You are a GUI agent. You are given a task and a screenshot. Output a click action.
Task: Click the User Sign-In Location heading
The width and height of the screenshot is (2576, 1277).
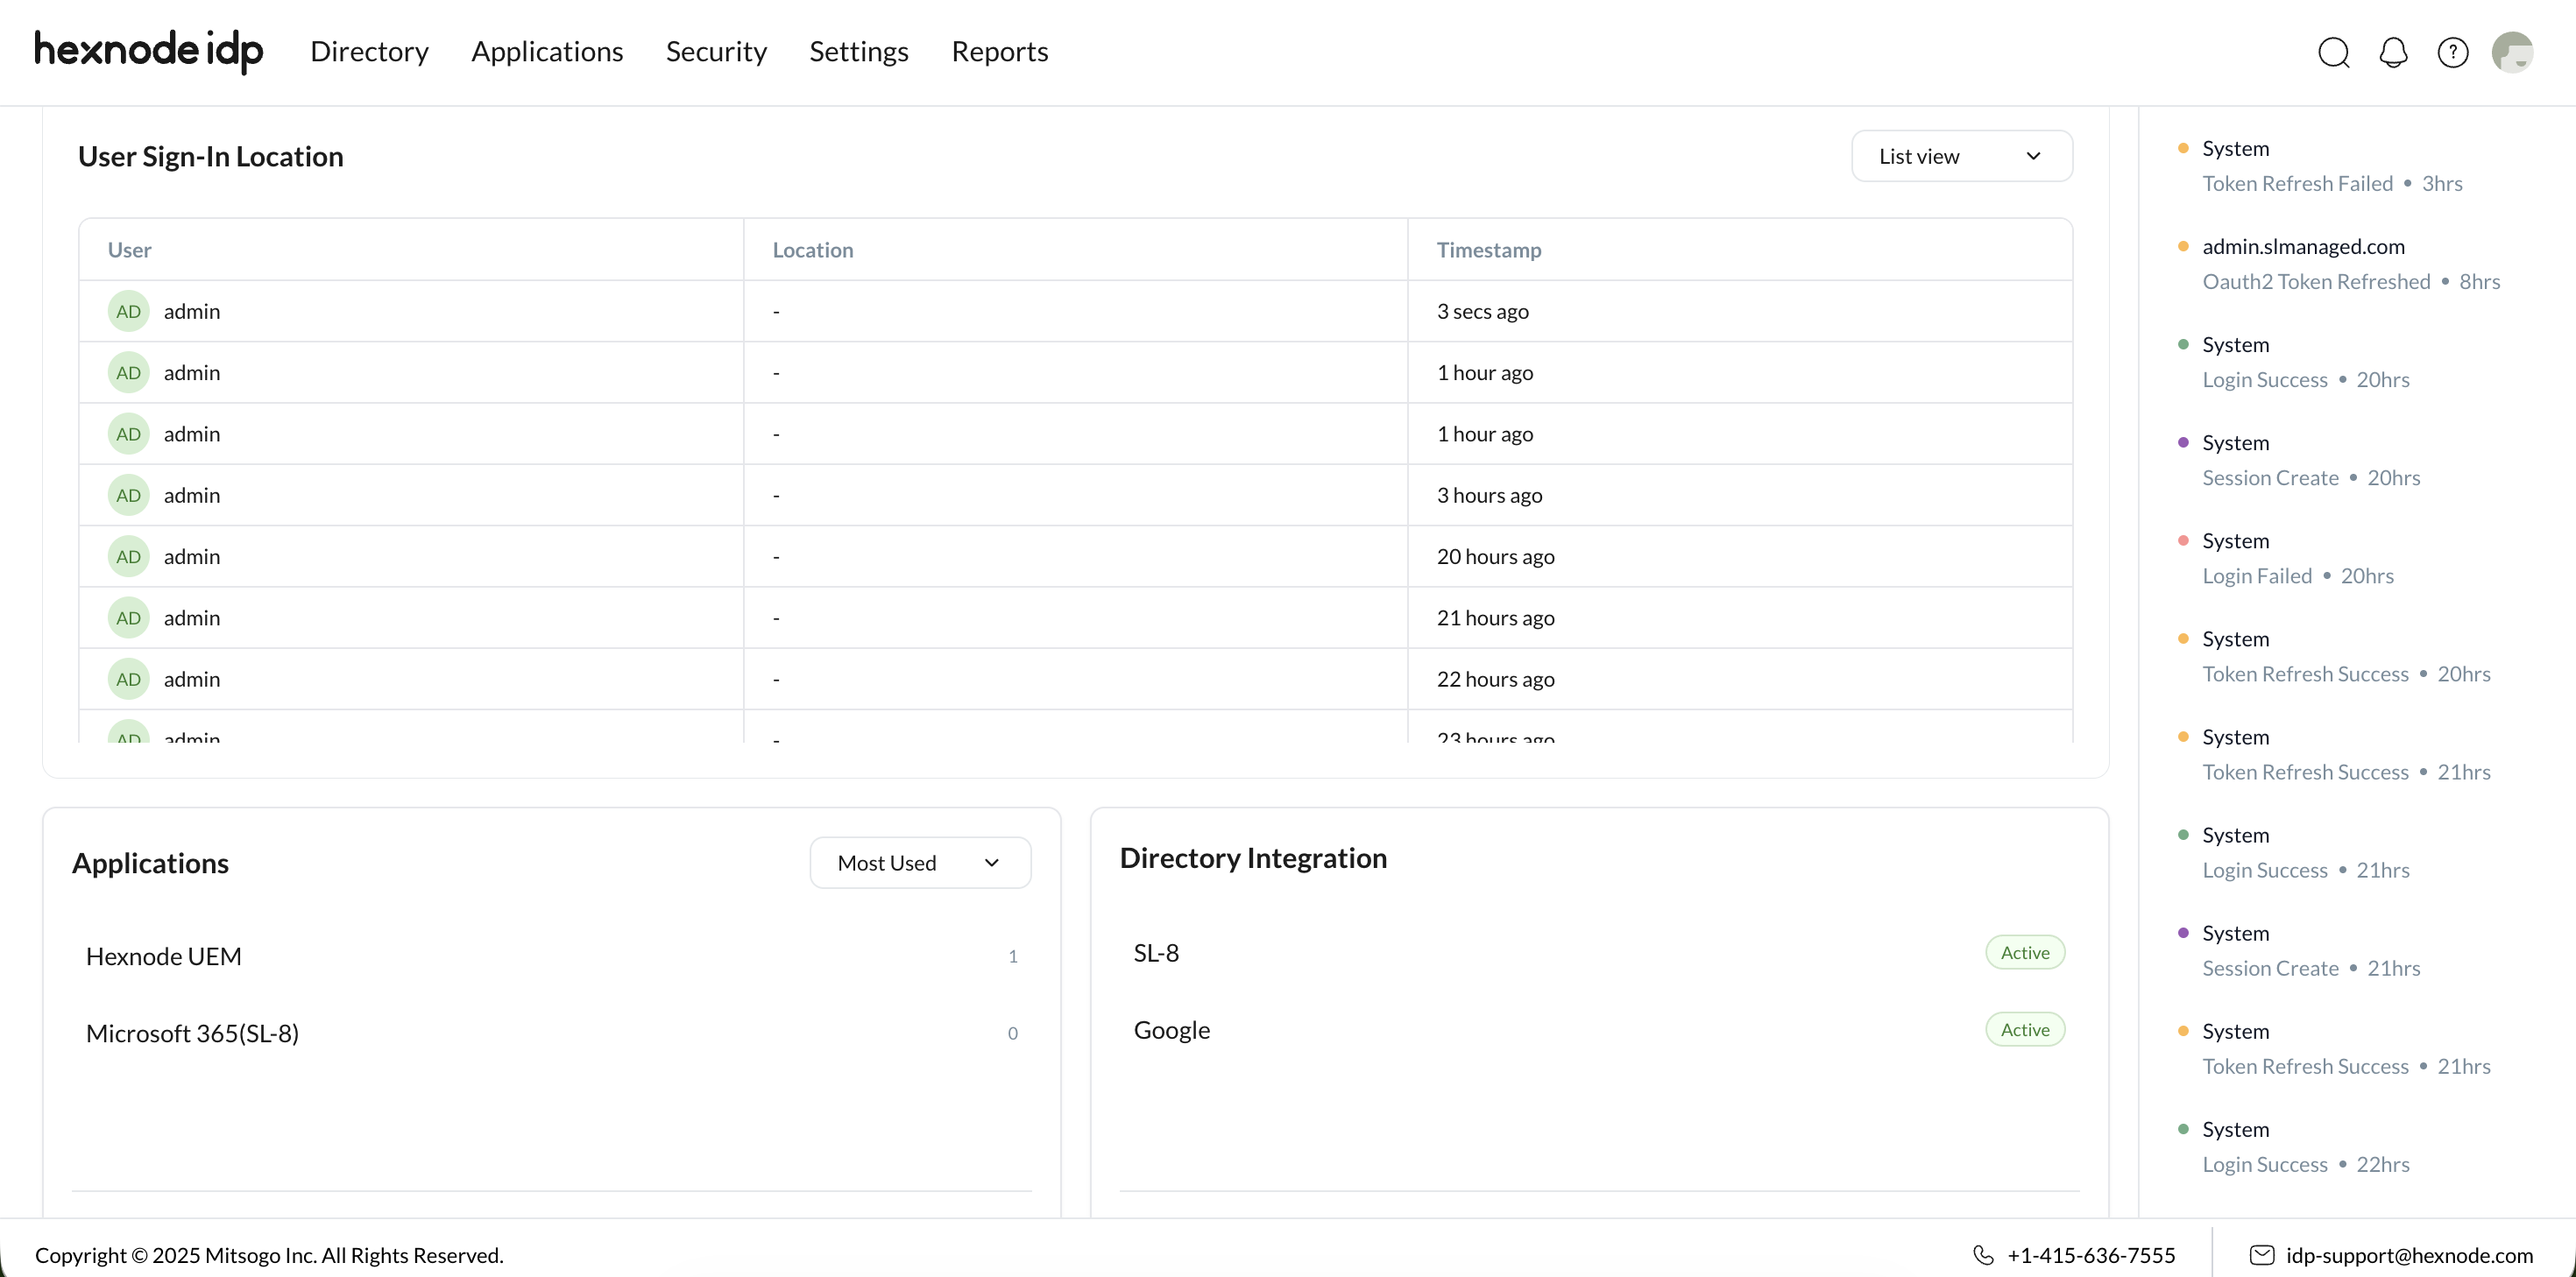(211, 156)
